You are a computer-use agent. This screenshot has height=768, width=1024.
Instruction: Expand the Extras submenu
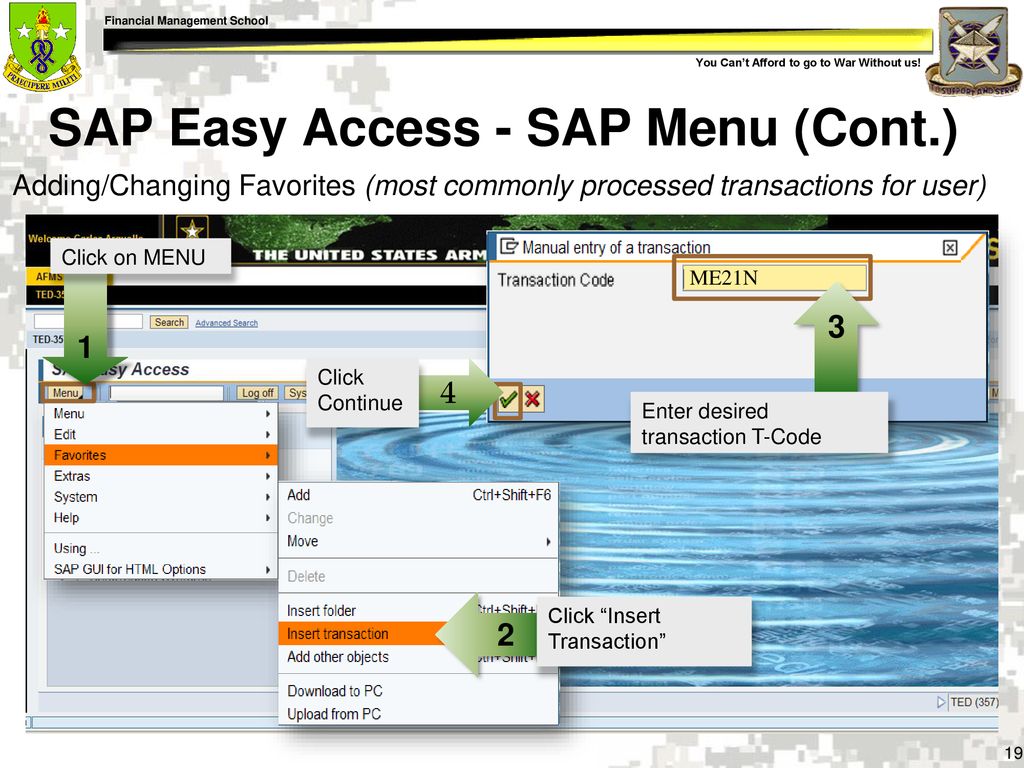coord(161,476)
